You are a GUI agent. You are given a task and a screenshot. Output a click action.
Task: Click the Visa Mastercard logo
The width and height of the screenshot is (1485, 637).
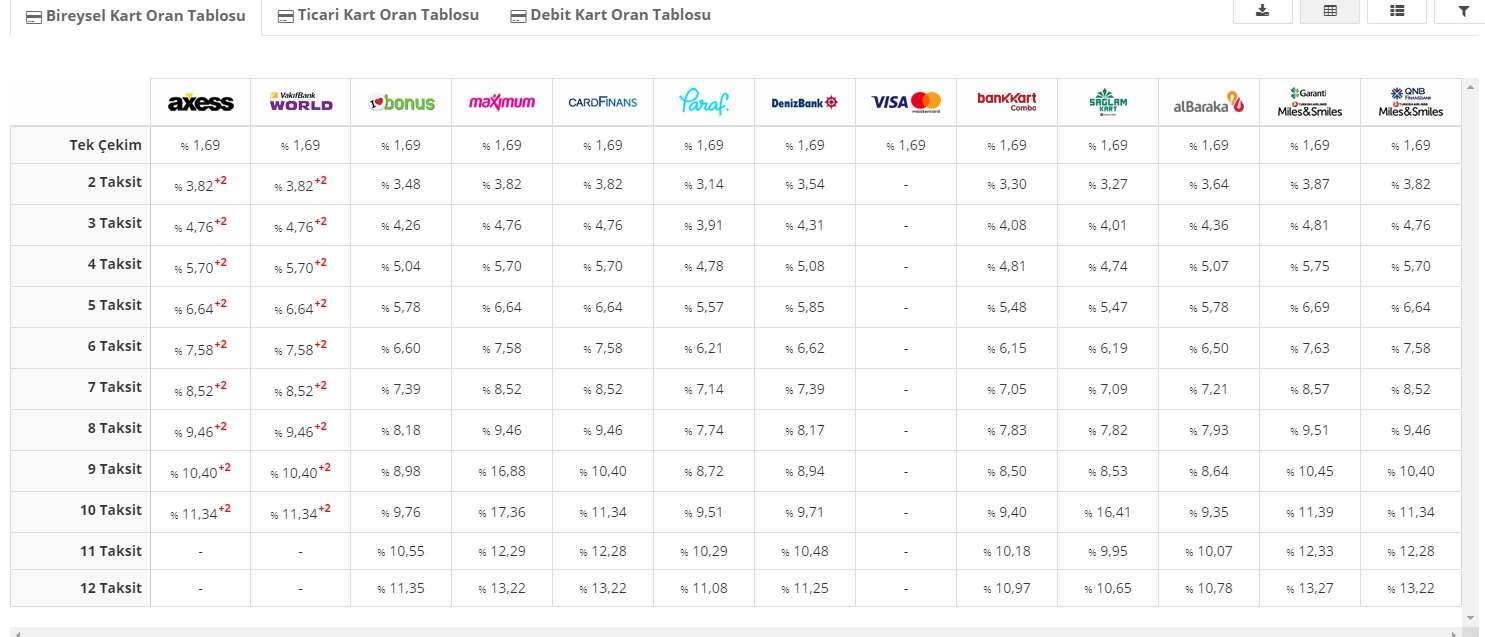906,102
